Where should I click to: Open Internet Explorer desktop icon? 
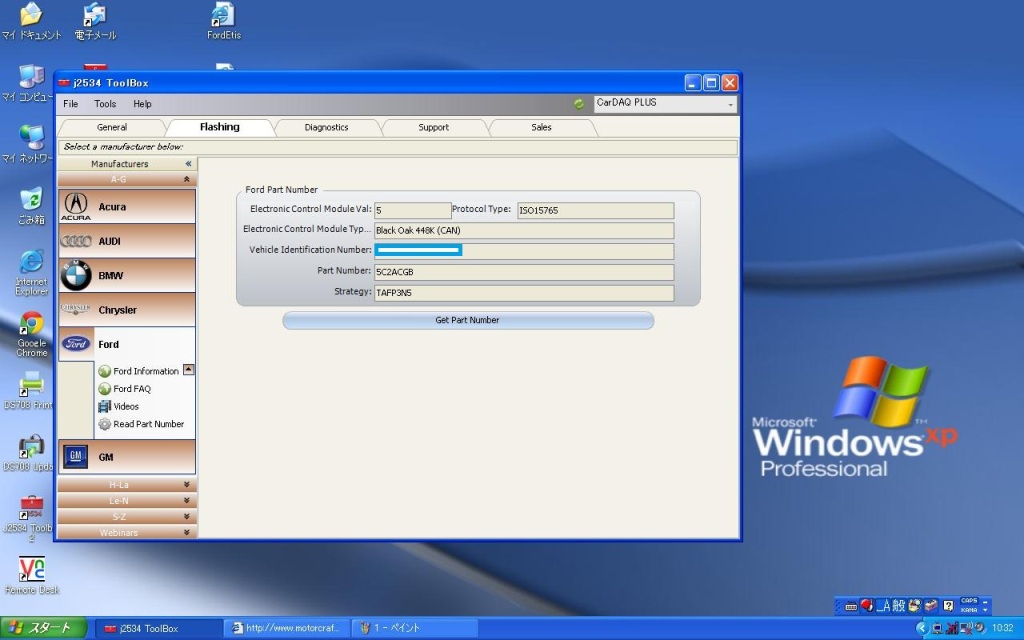(31, 272)
